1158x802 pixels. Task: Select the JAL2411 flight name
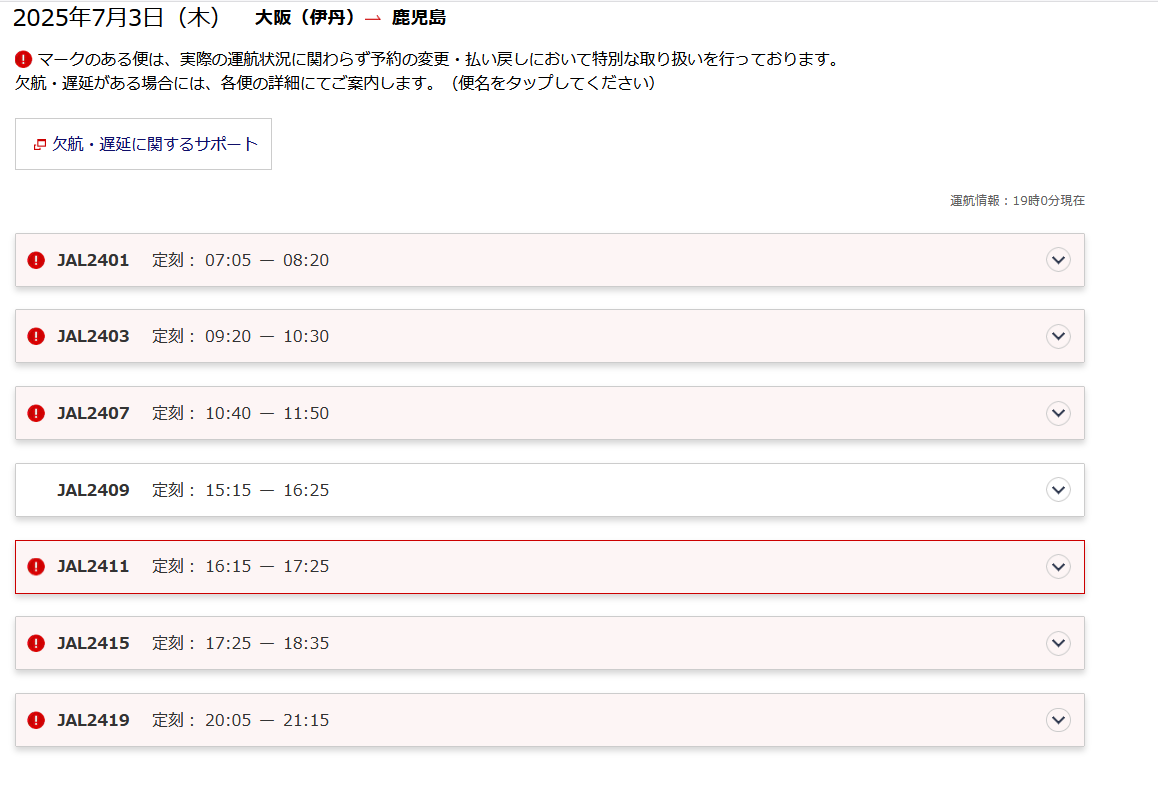tap(93, 566)
